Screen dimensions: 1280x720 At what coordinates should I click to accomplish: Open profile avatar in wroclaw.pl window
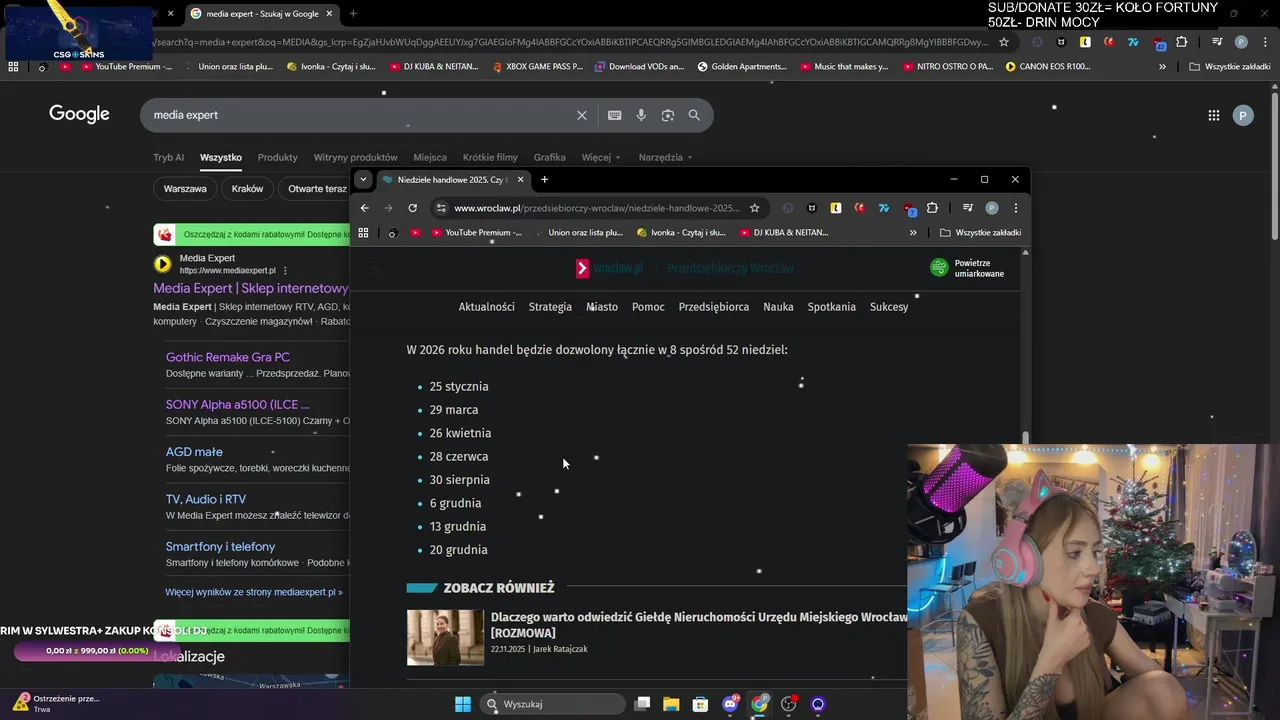click(992, 208)
